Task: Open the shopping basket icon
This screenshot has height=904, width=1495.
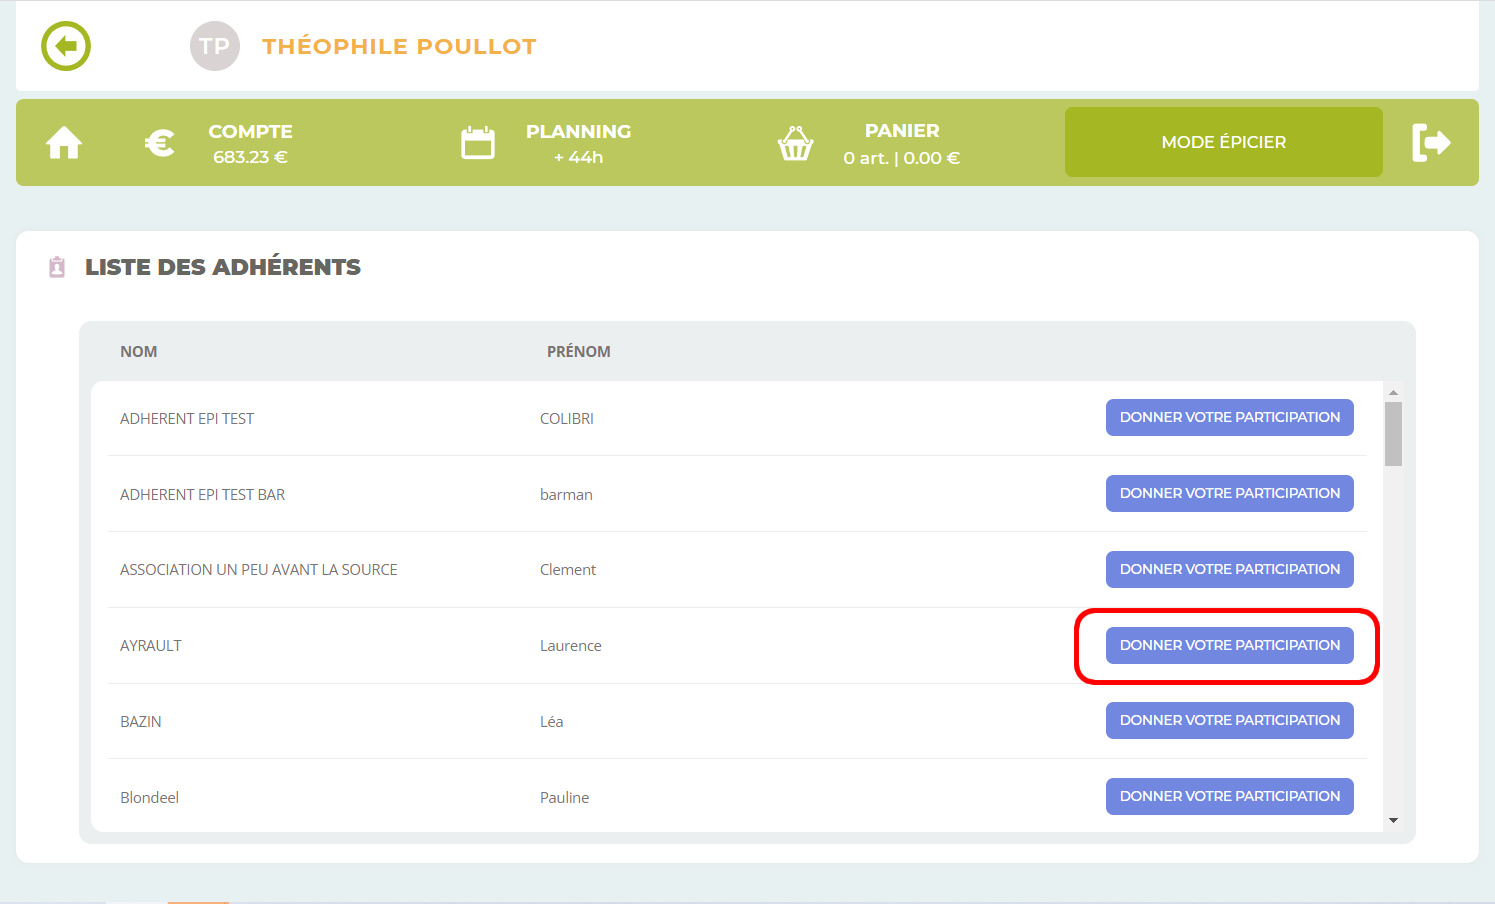Action: point(795,143)
